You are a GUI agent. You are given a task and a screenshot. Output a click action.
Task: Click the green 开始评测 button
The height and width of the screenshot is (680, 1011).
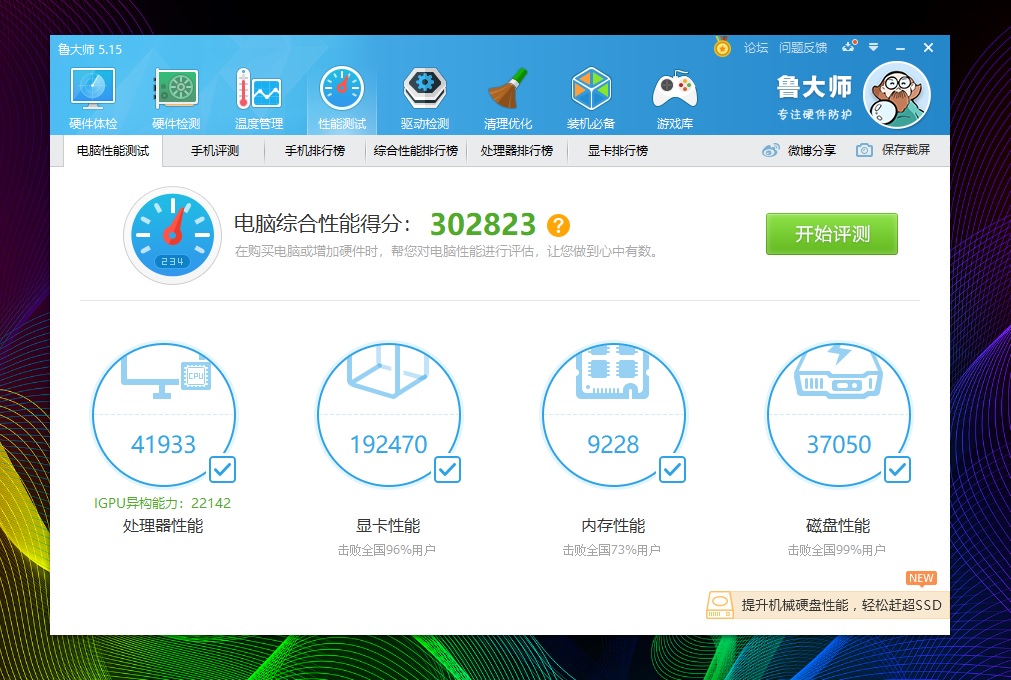click(x=832, y=234)
